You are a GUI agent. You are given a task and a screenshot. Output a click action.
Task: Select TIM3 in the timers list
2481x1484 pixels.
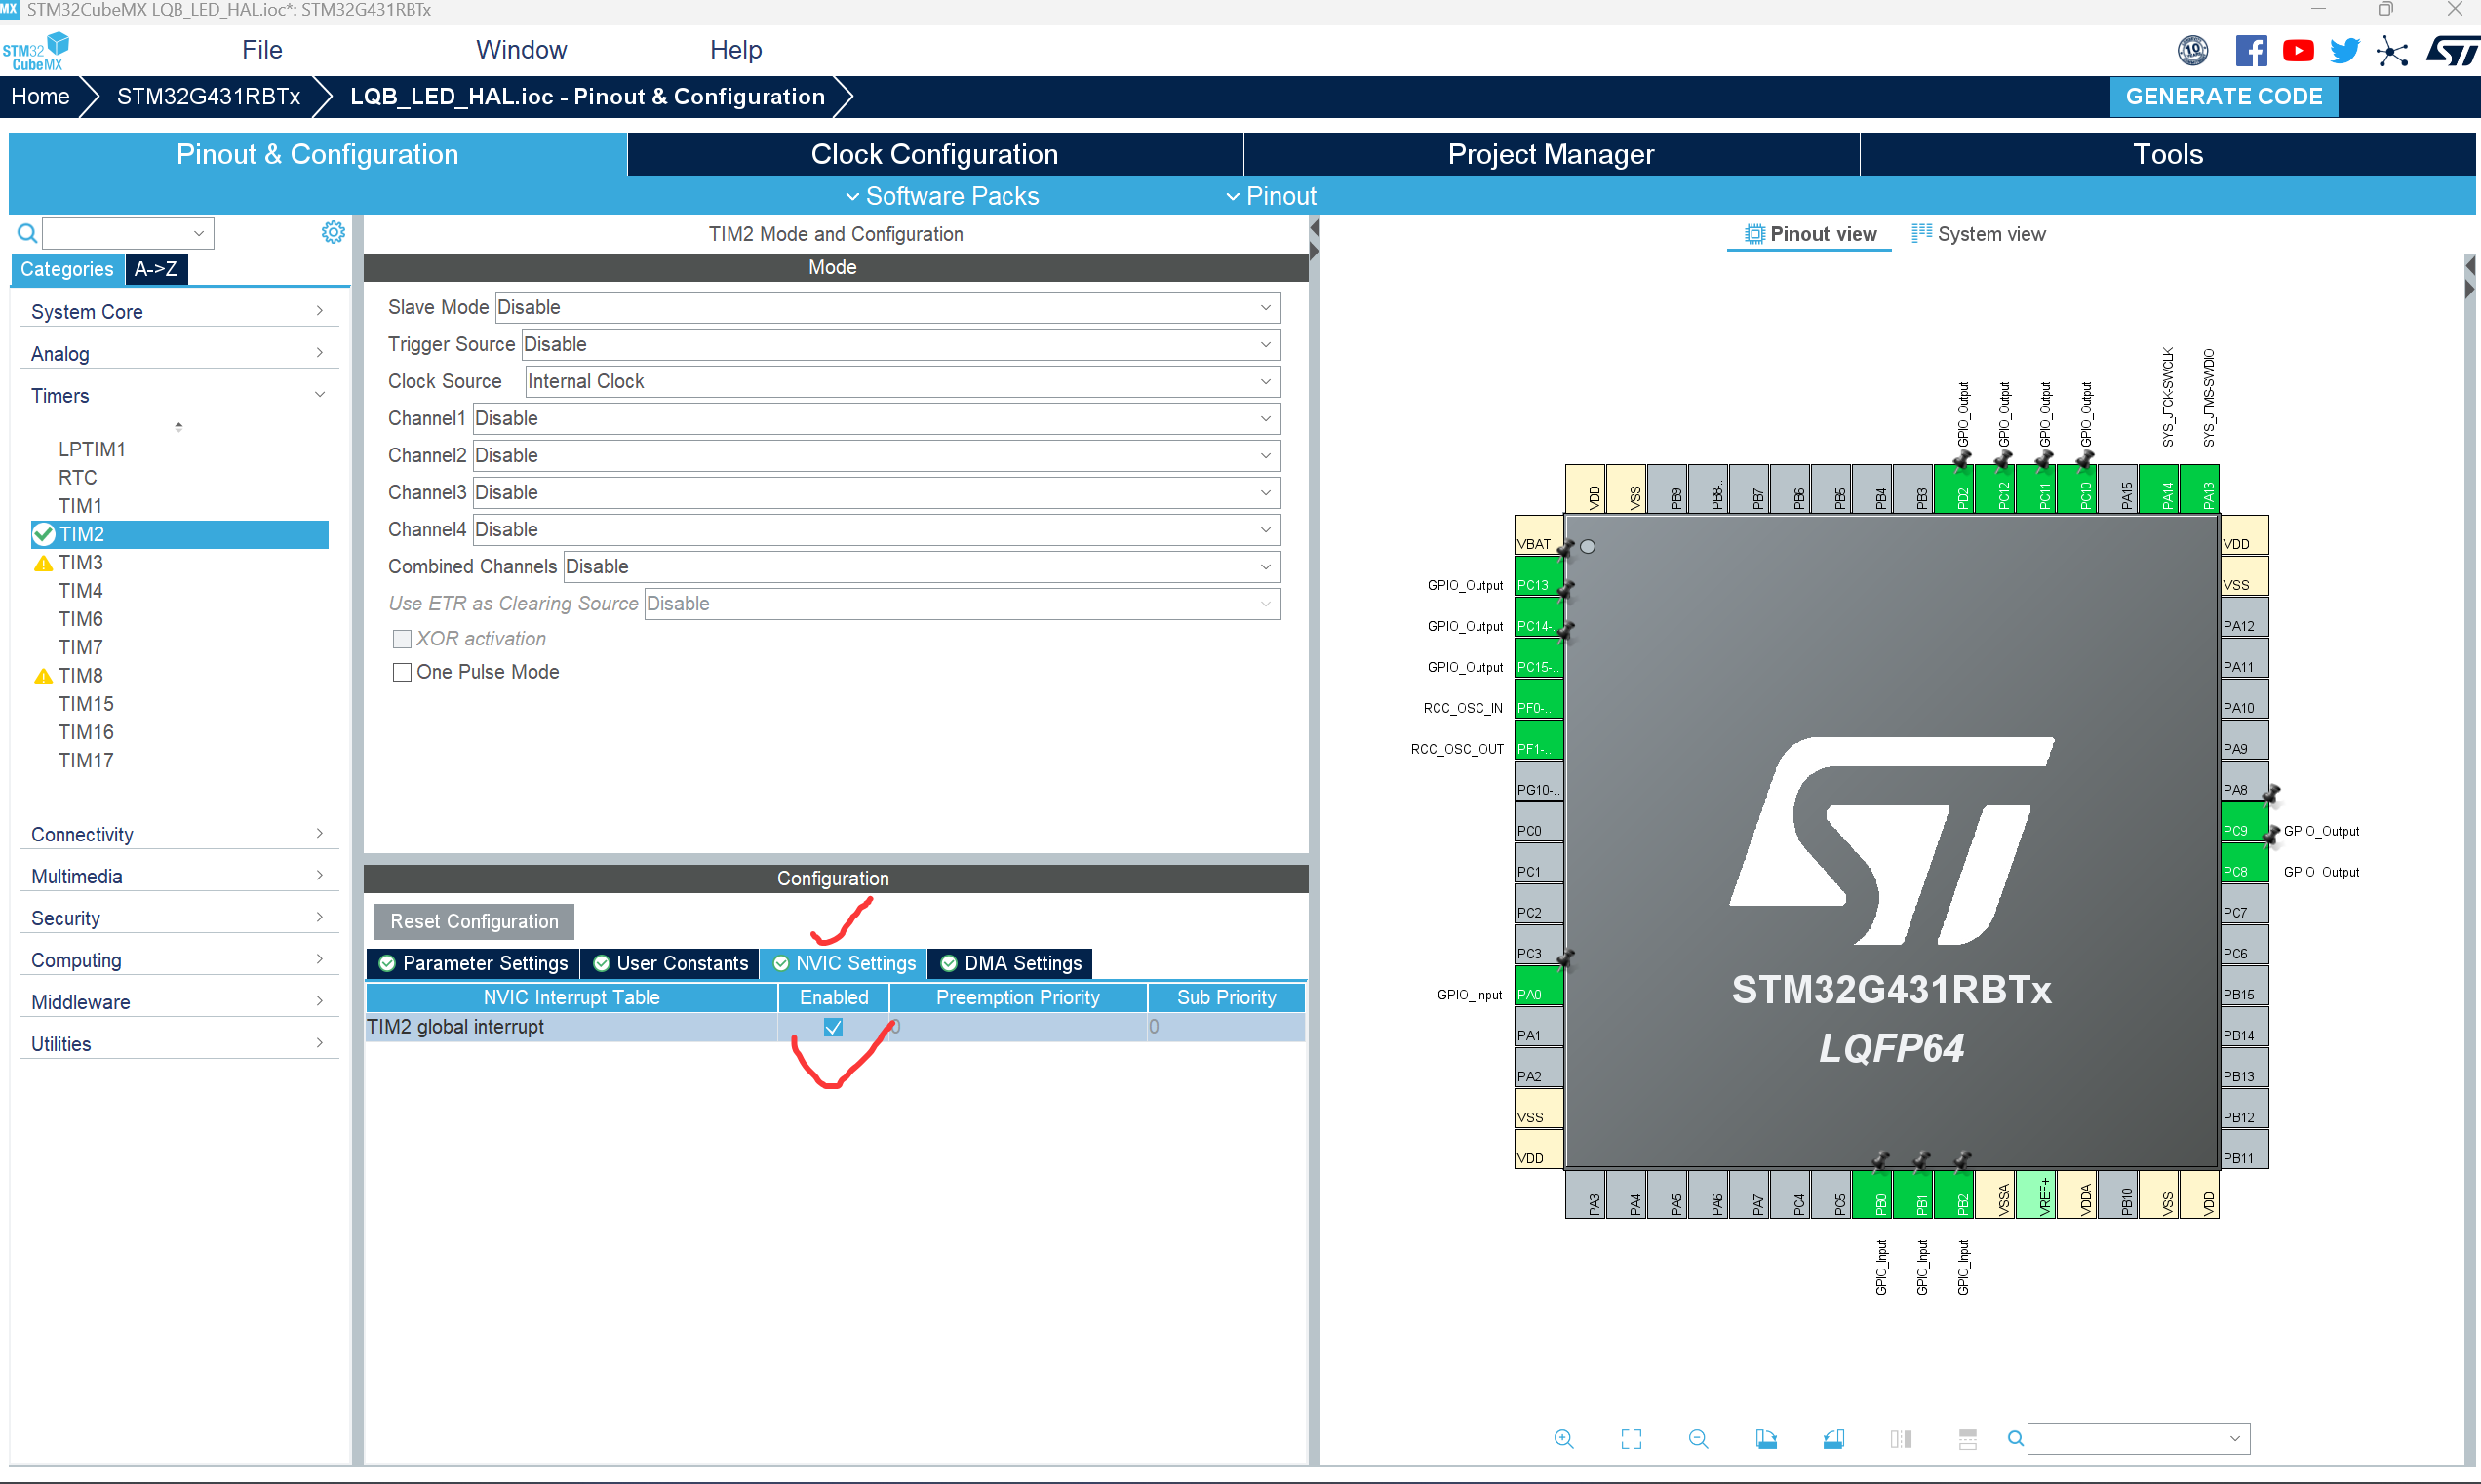pyautogui.click(x=80, y=562)
